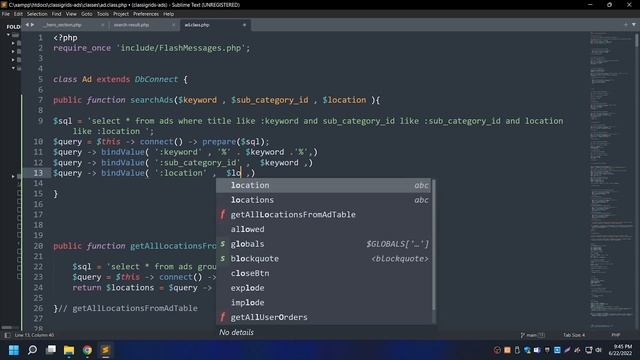
Task: Select 'implode' autocomplete suggestion
Action: [323, 303]
